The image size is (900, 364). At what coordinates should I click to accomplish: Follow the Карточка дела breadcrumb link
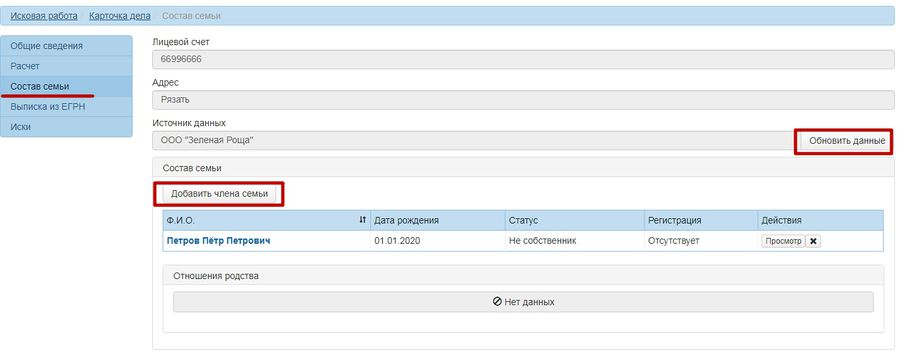120,16
